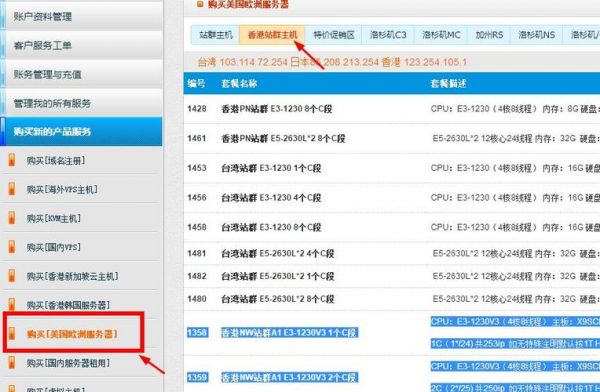
Task: Click orange icon beside 购买[美国欧洲服务器]
Action: click(x=12, y=334)
